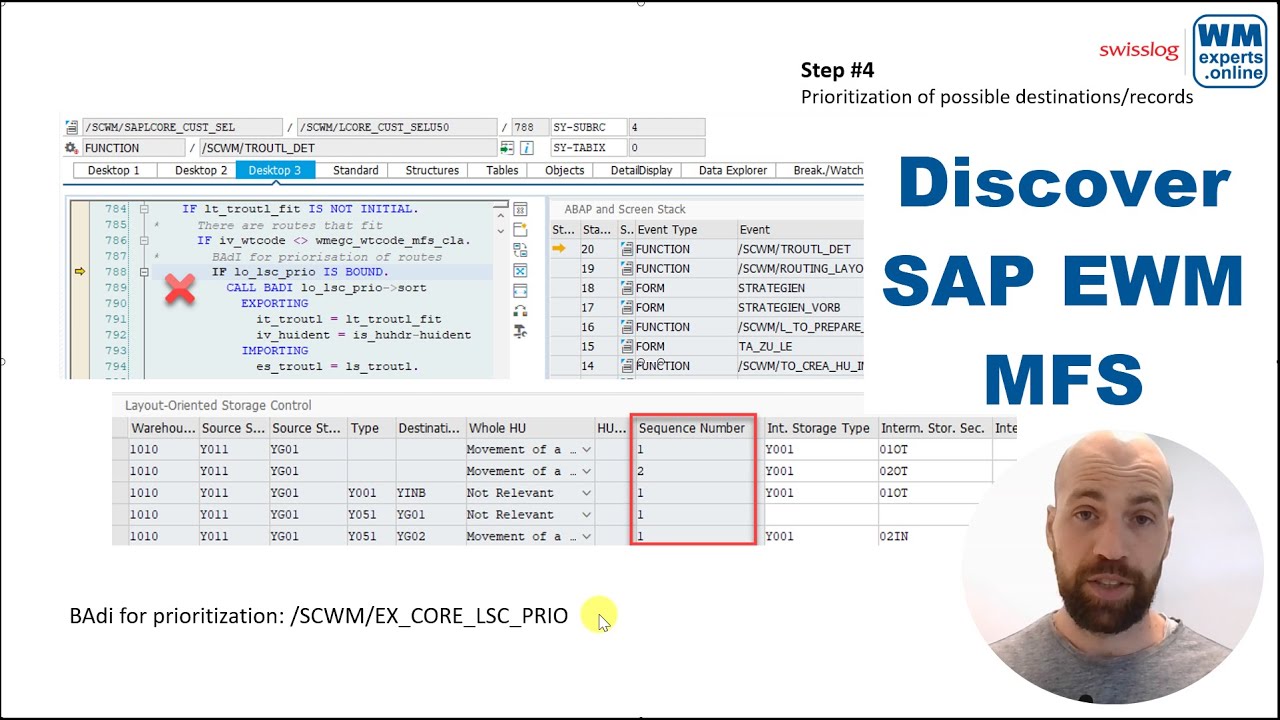The width and height of the screenshot is (1280, 720).
Task: Click the FUNCTION icon in stack row 20
Action: [x=626, y=249]
